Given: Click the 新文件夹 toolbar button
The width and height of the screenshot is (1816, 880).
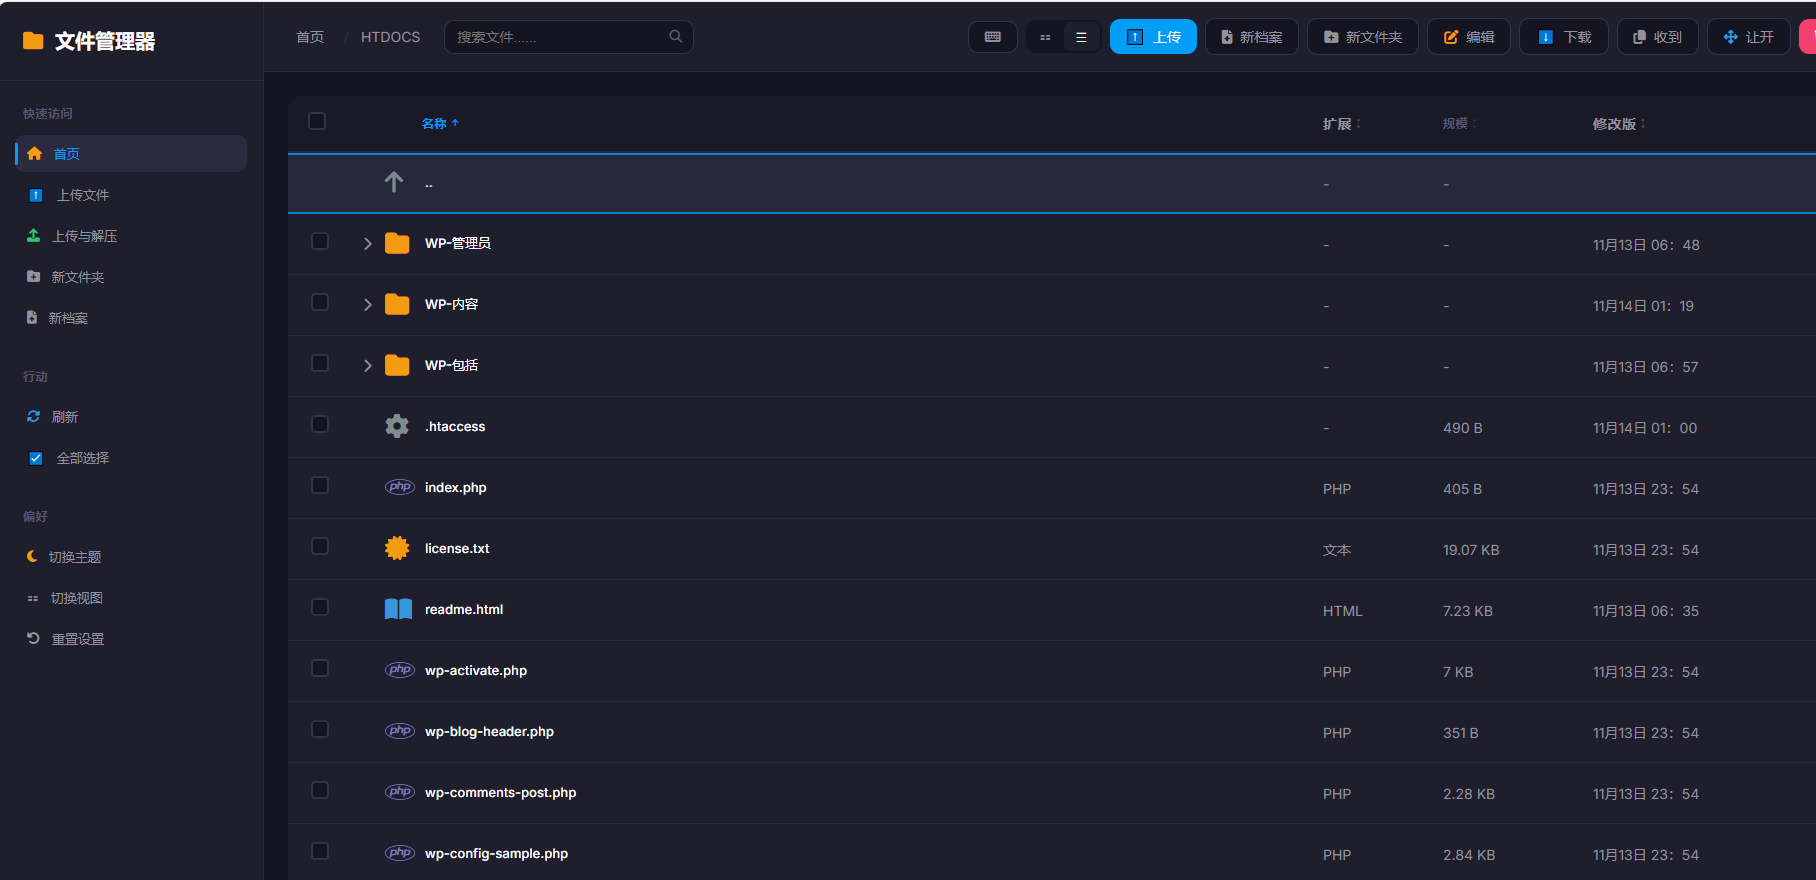Looking at the screenshot, I should pos(1362,37).
